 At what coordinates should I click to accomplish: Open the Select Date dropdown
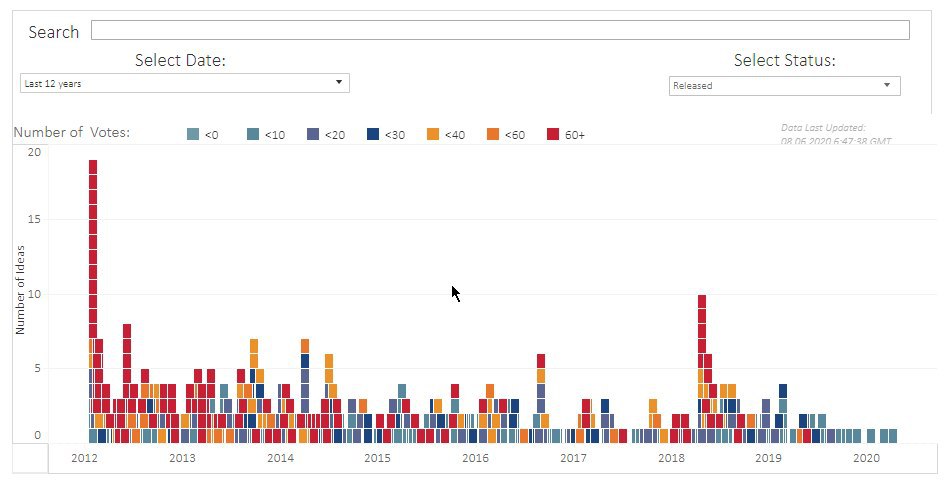185,83
